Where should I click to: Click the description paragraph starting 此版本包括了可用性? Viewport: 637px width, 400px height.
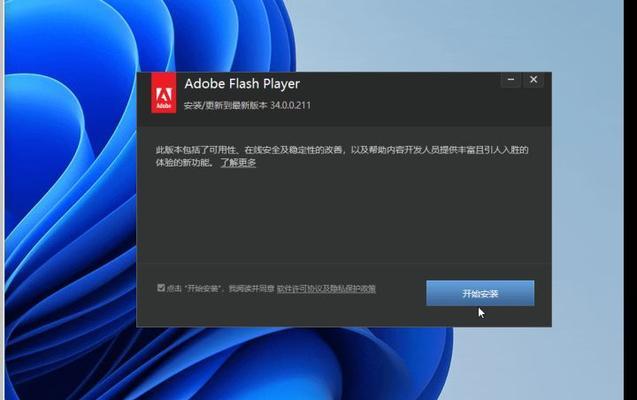342,156
